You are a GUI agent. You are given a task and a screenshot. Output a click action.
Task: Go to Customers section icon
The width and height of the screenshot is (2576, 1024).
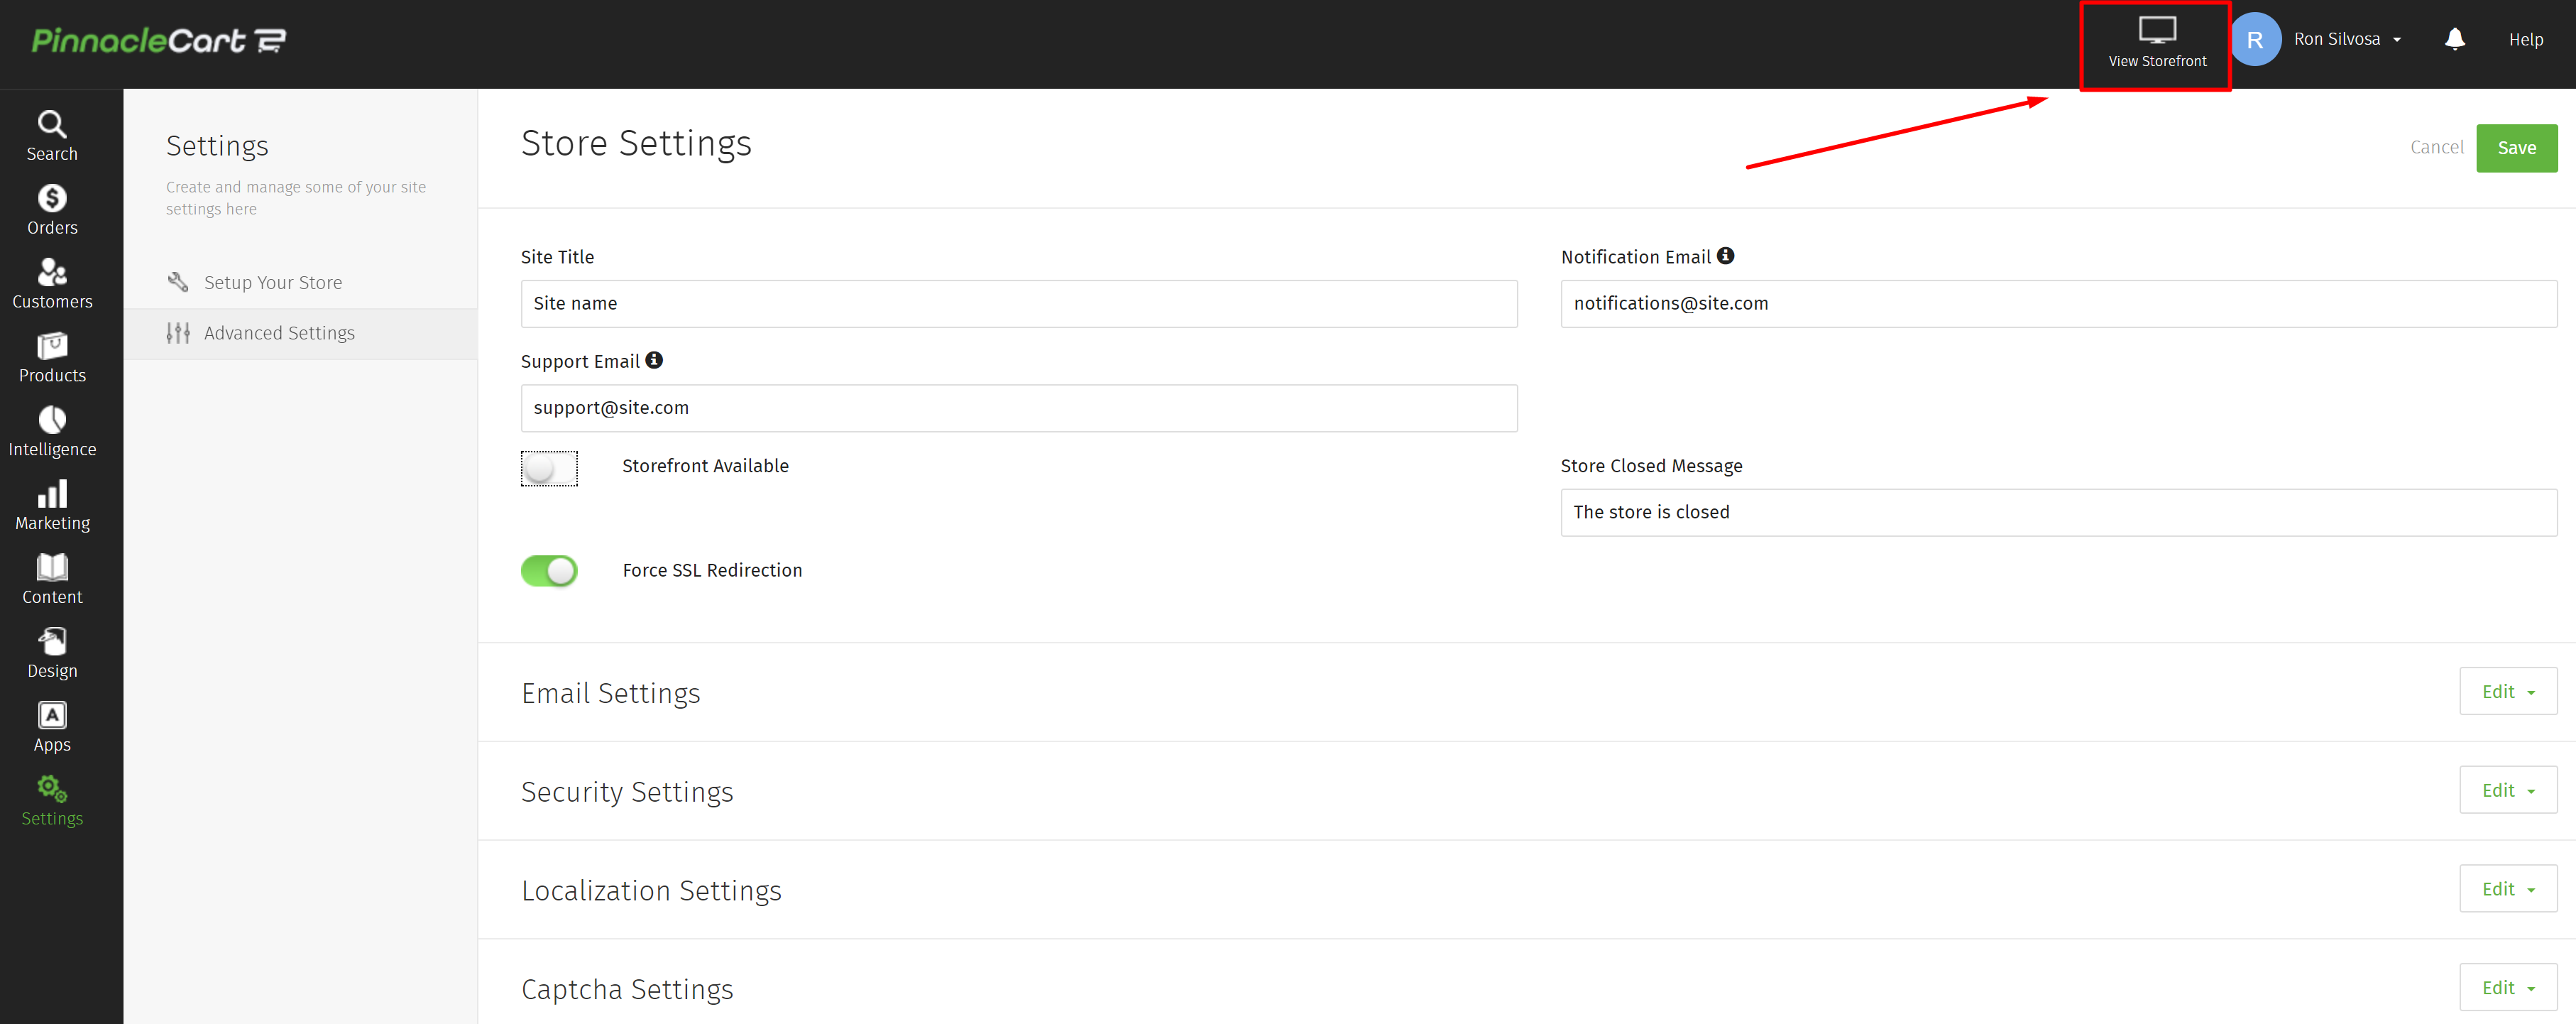(52, 272)
